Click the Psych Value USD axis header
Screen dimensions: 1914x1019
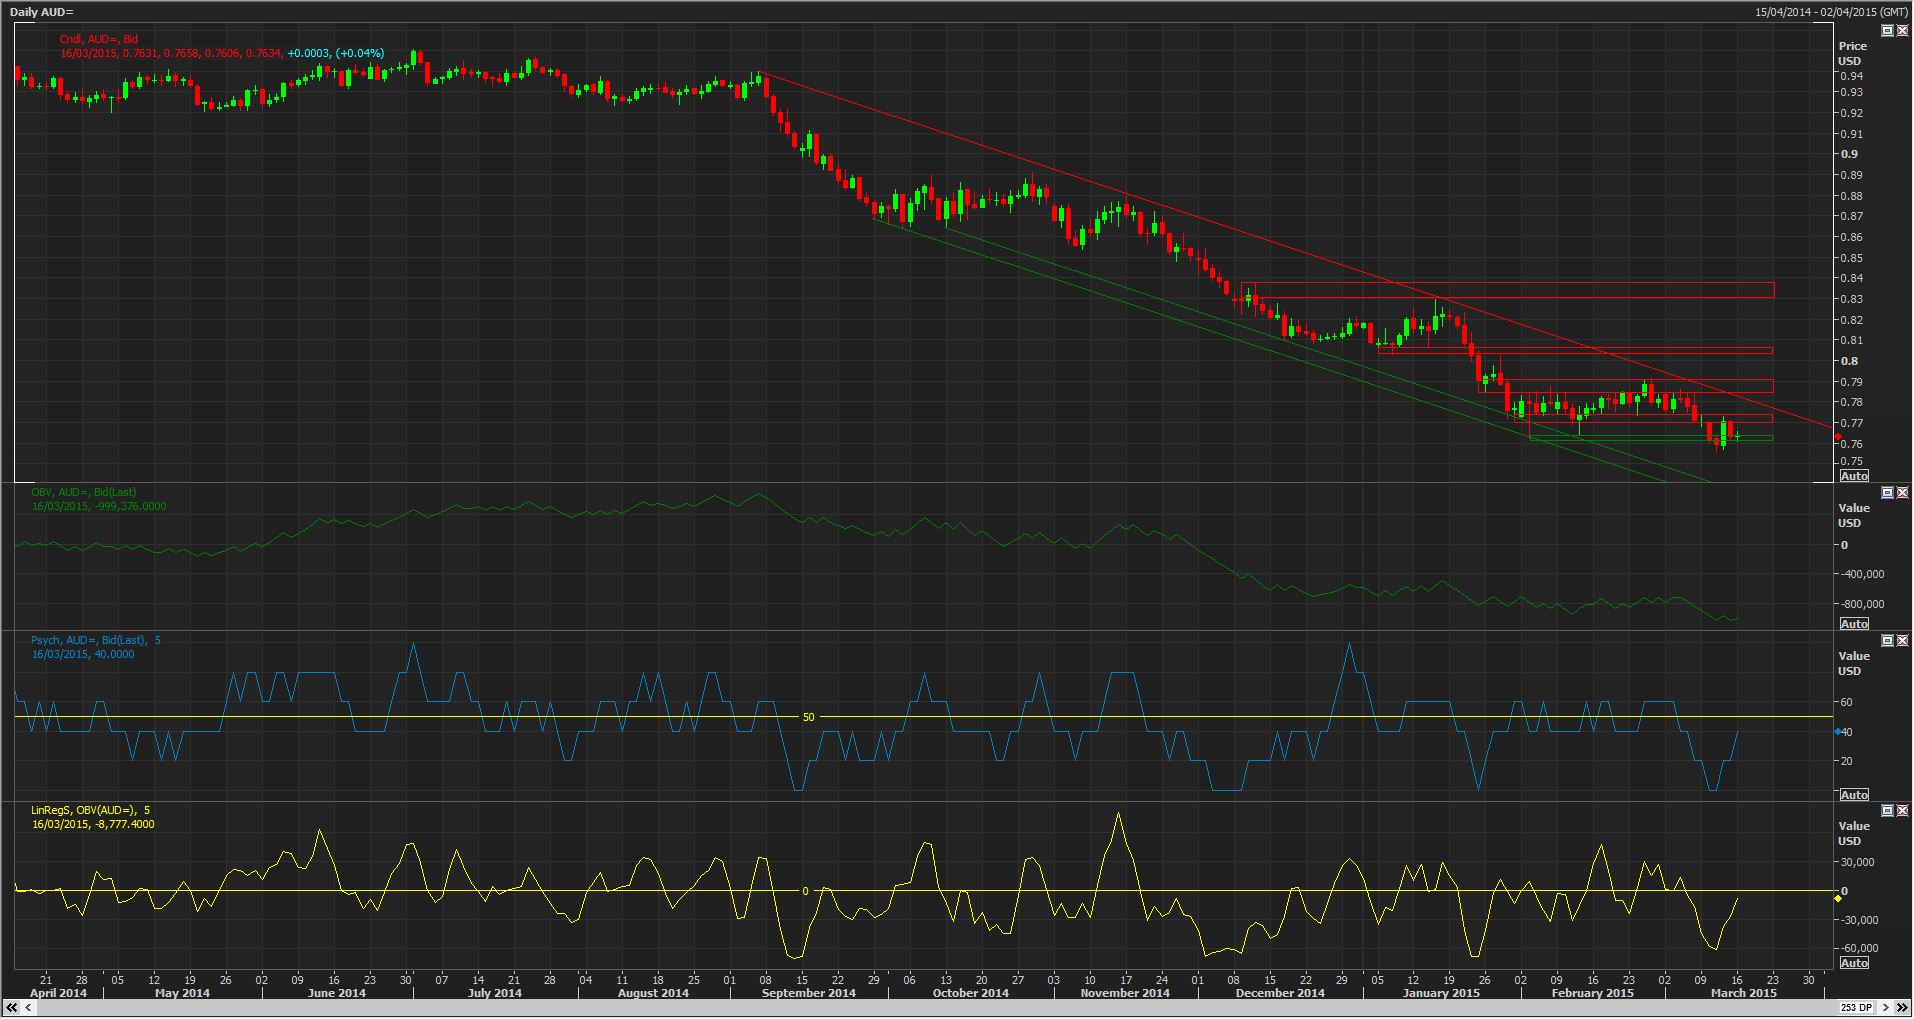1853,663
